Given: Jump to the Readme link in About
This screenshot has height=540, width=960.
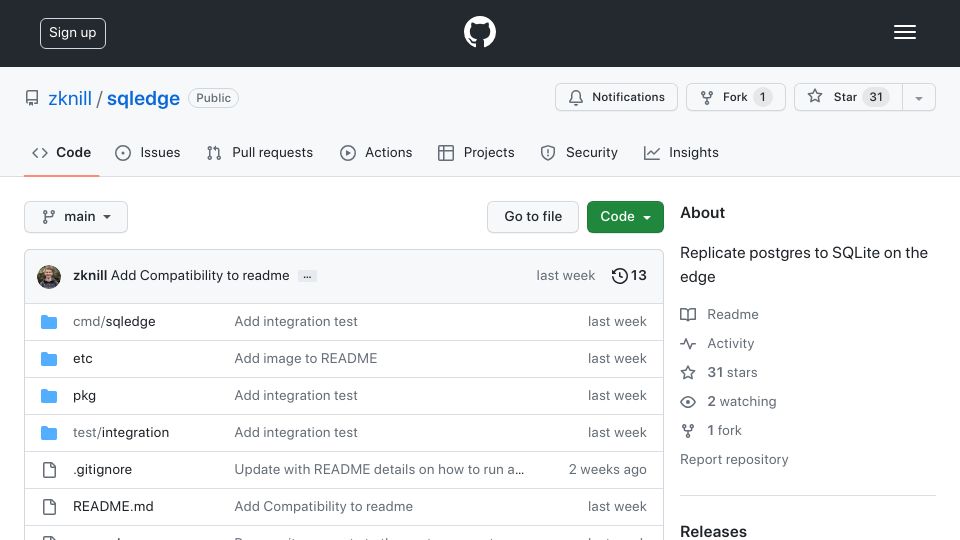Looking at the screenshot, I should point(733,315).
